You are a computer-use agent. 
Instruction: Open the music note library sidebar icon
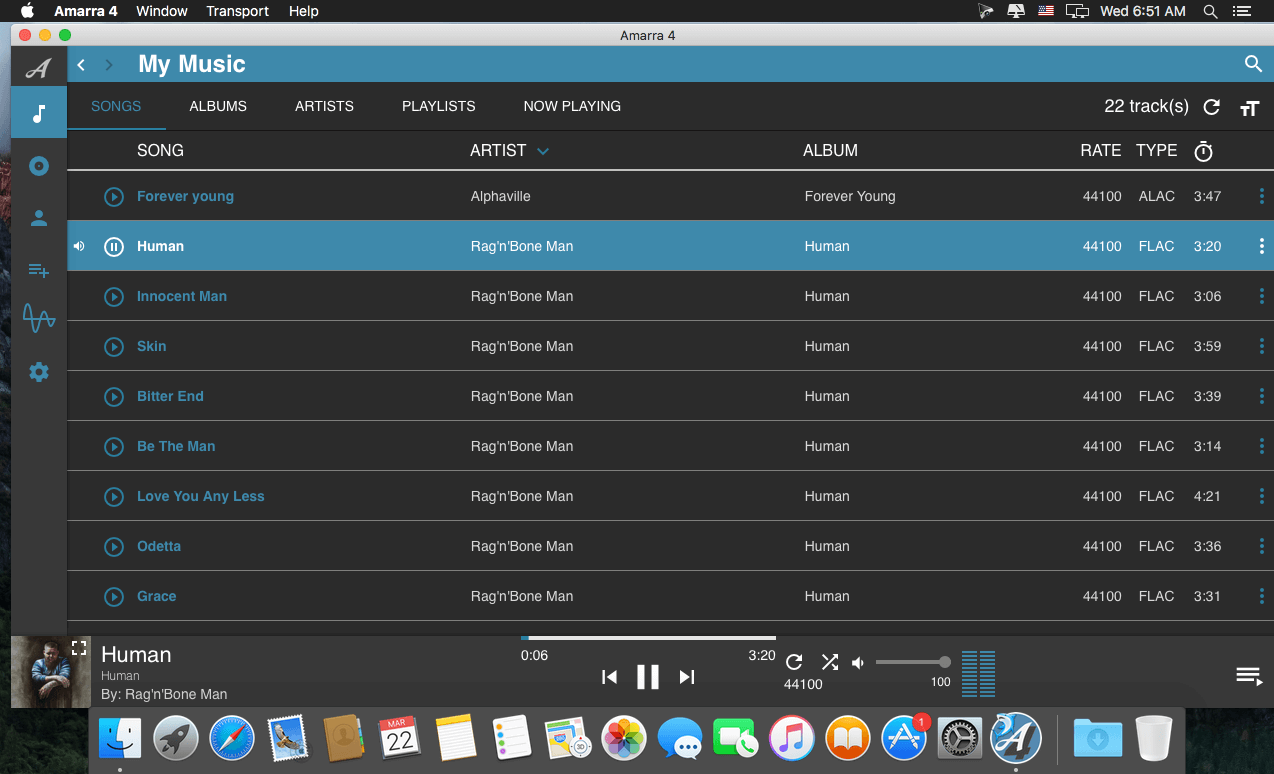[39, 113]
